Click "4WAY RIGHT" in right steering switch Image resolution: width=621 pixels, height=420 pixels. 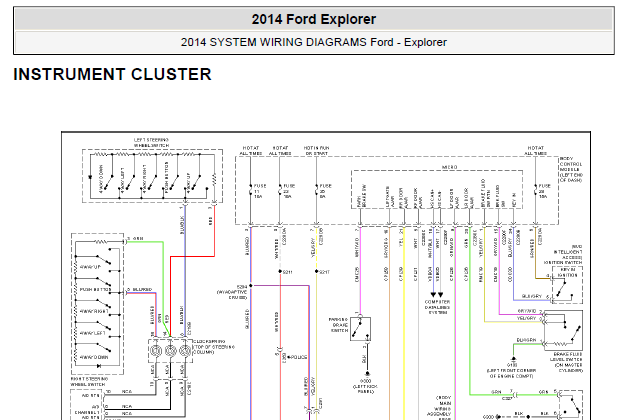94,311
